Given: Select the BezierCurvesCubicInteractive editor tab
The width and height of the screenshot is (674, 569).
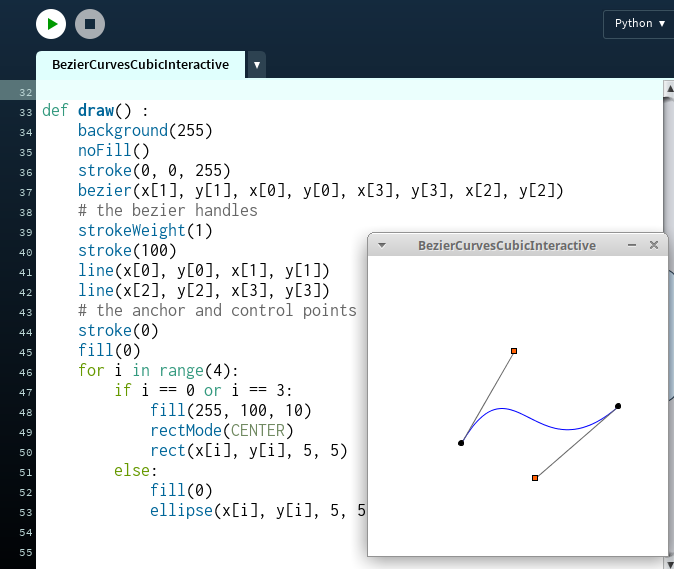Looking at the screenshot, I should tap(141, 64).
